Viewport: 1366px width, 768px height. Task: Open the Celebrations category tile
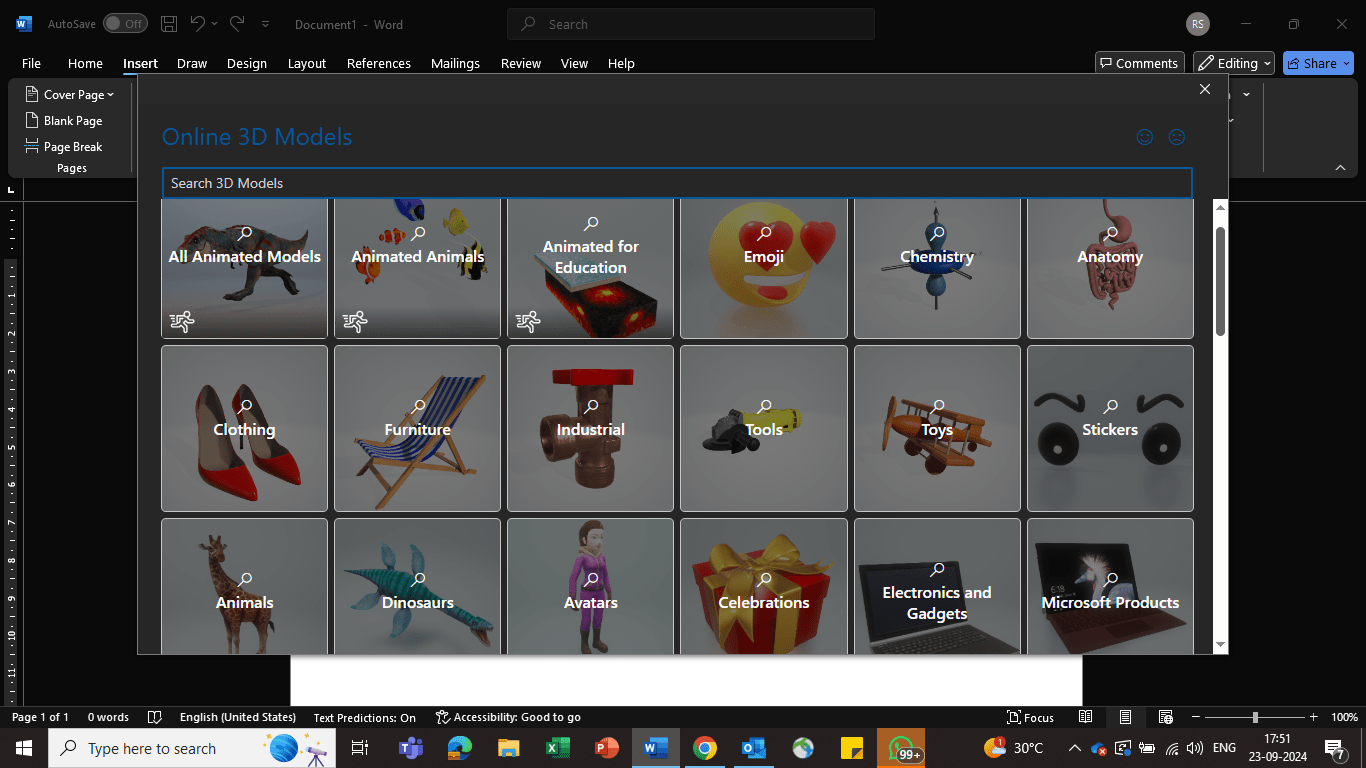[x=764, y=586]
